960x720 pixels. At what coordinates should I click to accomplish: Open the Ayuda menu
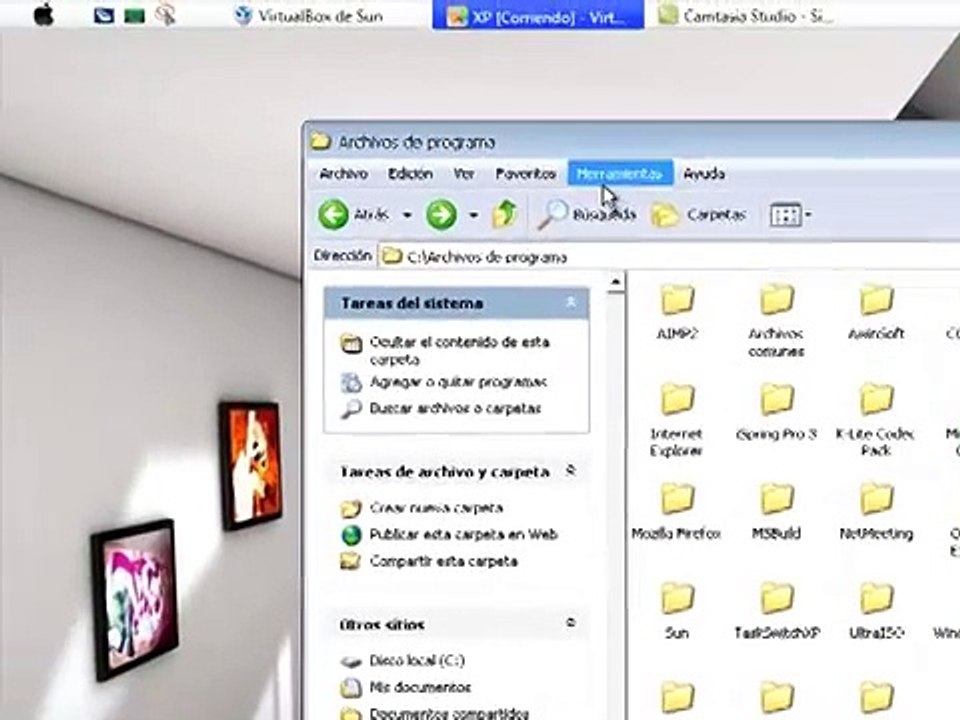click(x=704, y=174)
